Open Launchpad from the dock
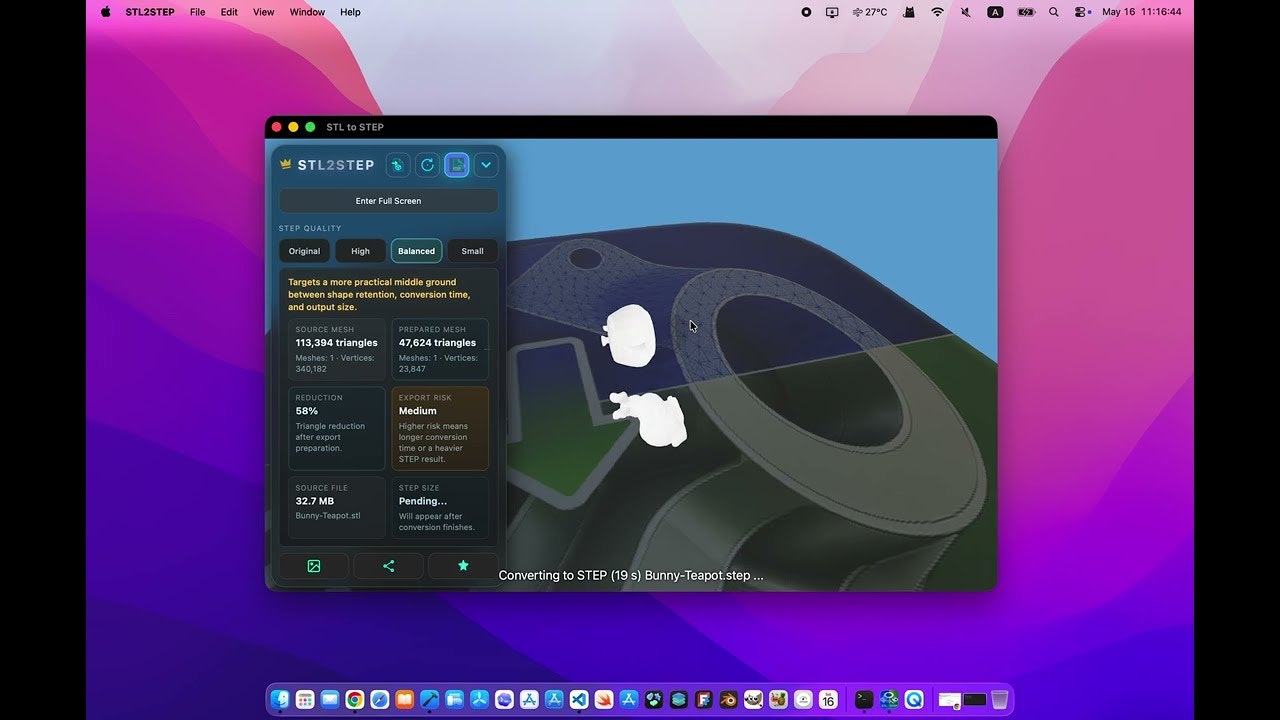This screenshot has height=720, width=1280. pyautogui.click(x=305, y=700)
